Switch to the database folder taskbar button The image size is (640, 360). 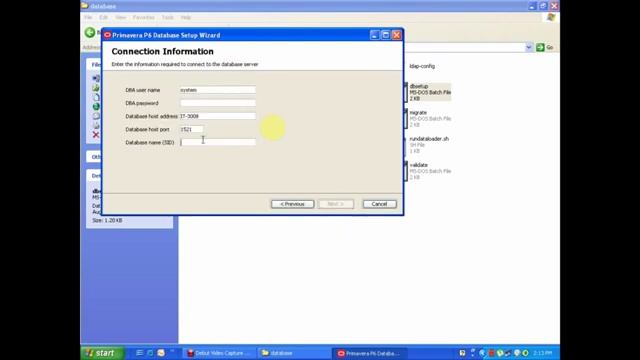tap(294, 353)
